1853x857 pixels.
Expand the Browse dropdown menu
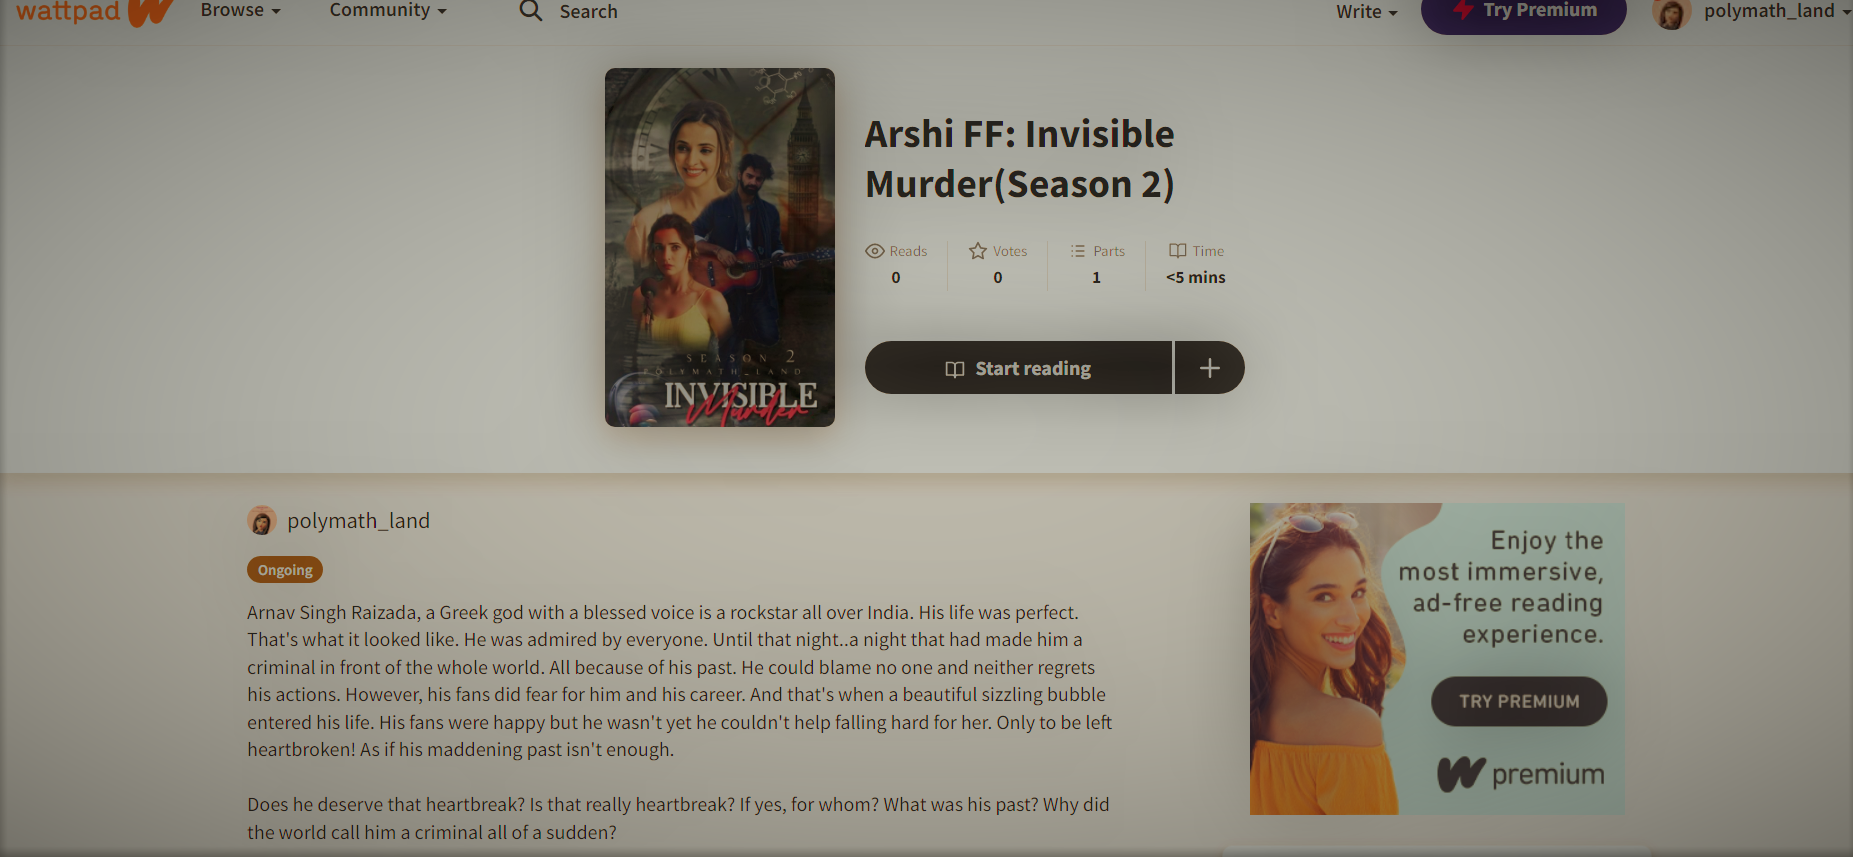tap(240, 11)
